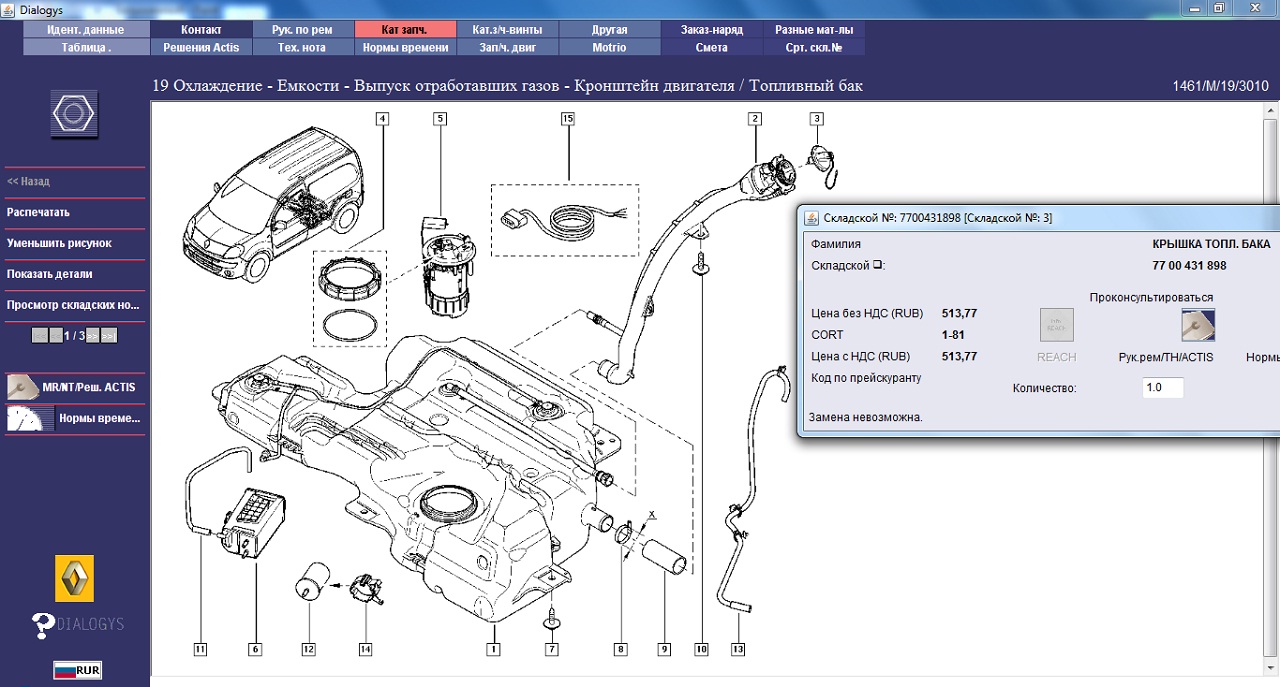Open the Нормы времени tab in top menu

(x=404, y=47)
